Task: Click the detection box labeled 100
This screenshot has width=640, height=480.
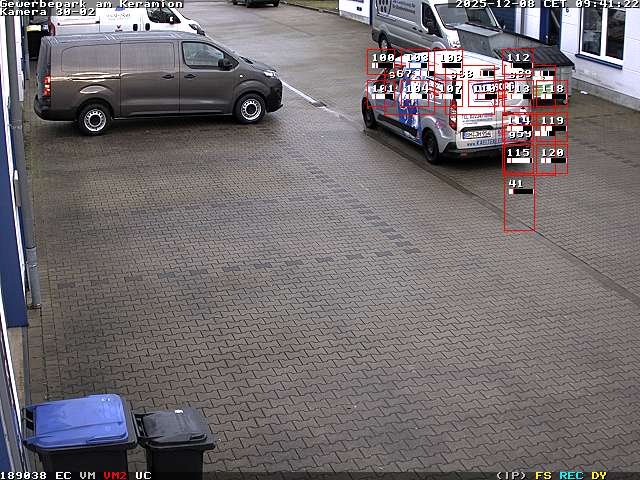Action: point(382,62)
